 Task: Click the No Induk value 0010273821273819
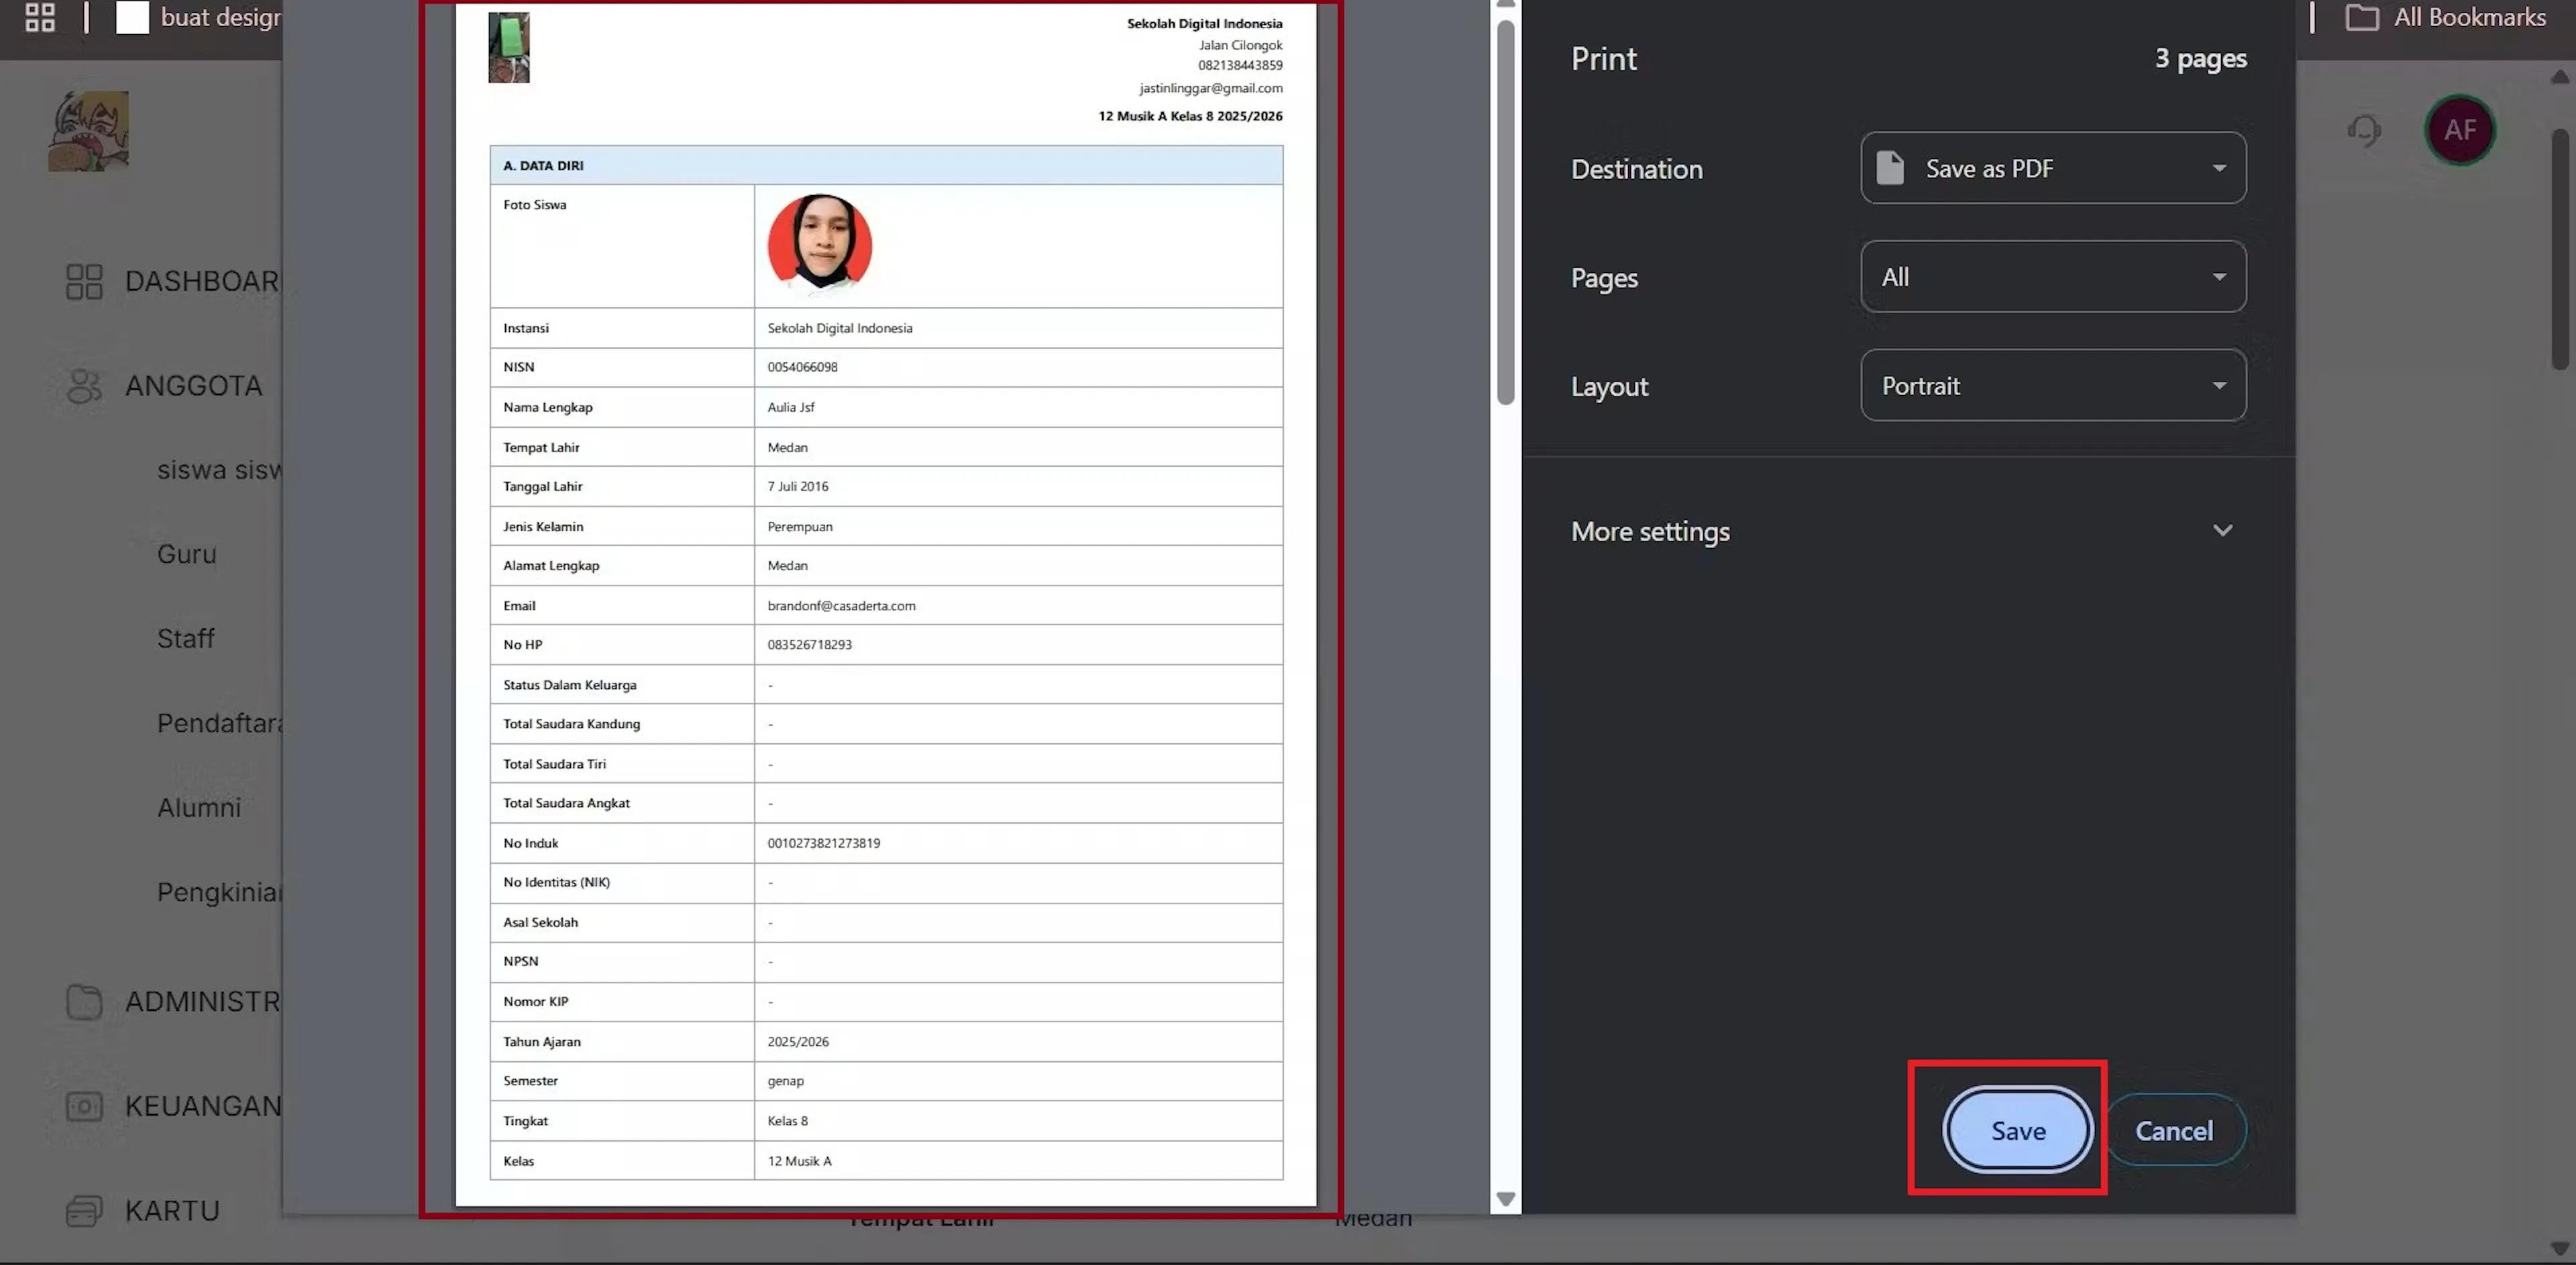824,843
